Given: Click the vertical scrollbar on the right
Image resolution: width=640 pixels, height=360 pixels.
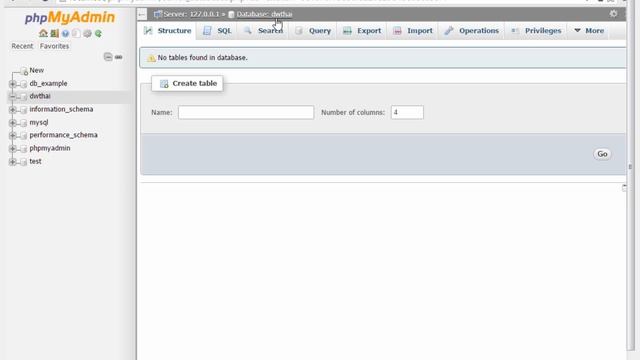Looking at the screenshot, I should point(630,175).
